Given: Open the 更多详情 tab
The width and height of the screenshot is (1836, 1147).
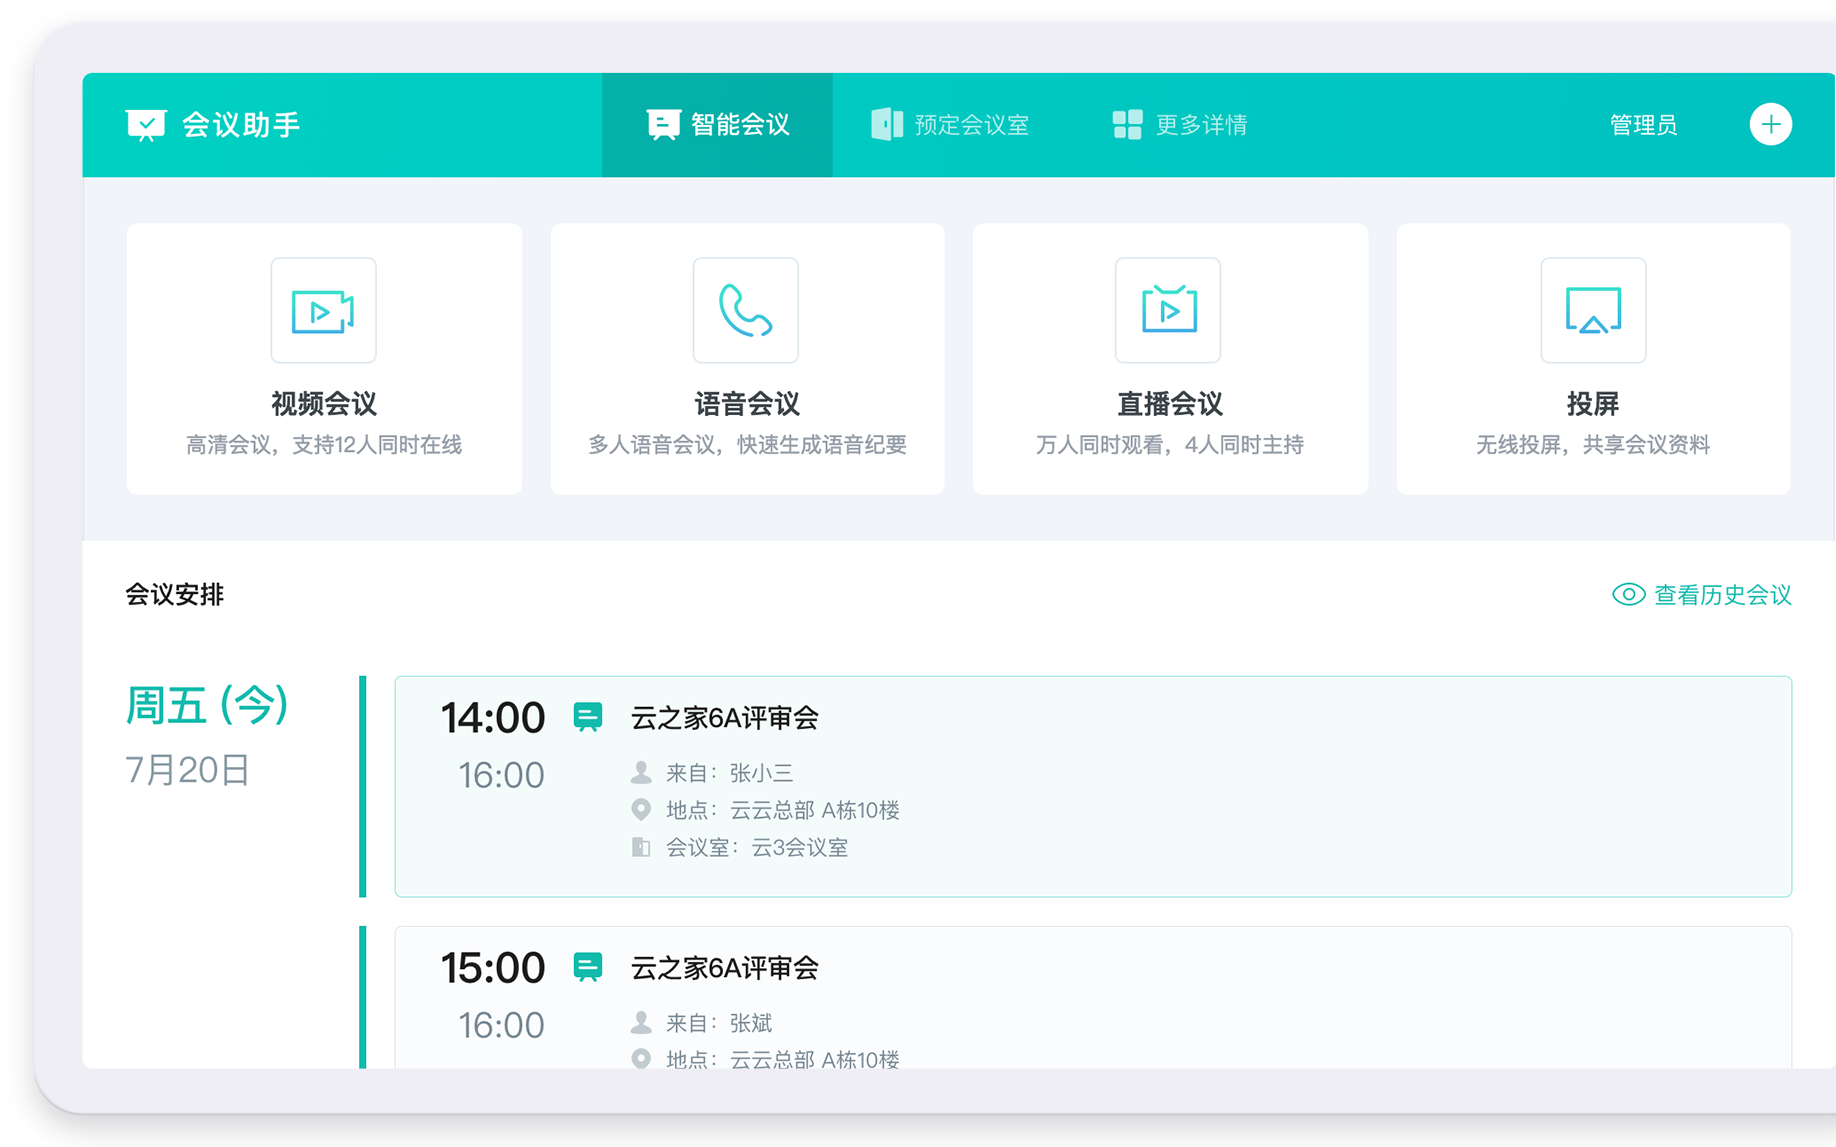Looking at the screenshot, I should coord(1180,125).
